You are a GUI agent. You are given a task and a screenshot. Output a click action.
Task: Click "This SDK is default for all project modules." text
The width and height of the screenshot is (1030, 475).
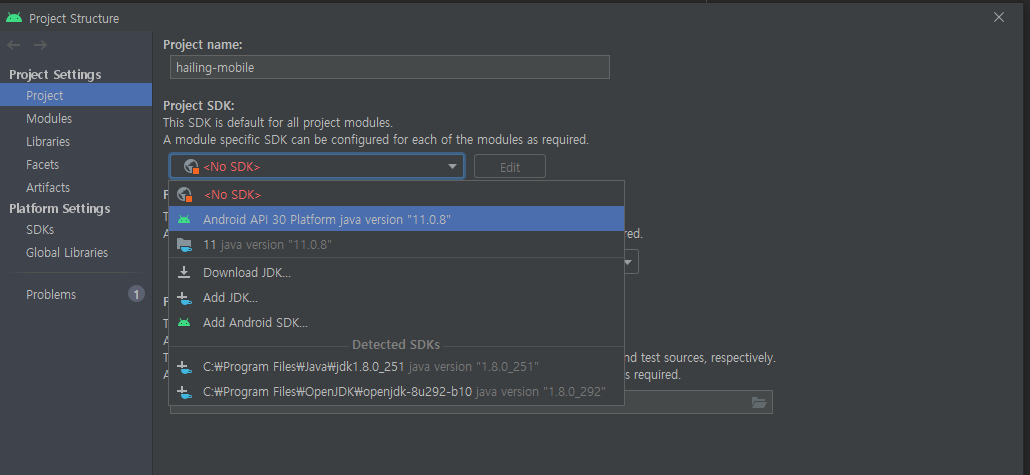(x=278, y=123)
